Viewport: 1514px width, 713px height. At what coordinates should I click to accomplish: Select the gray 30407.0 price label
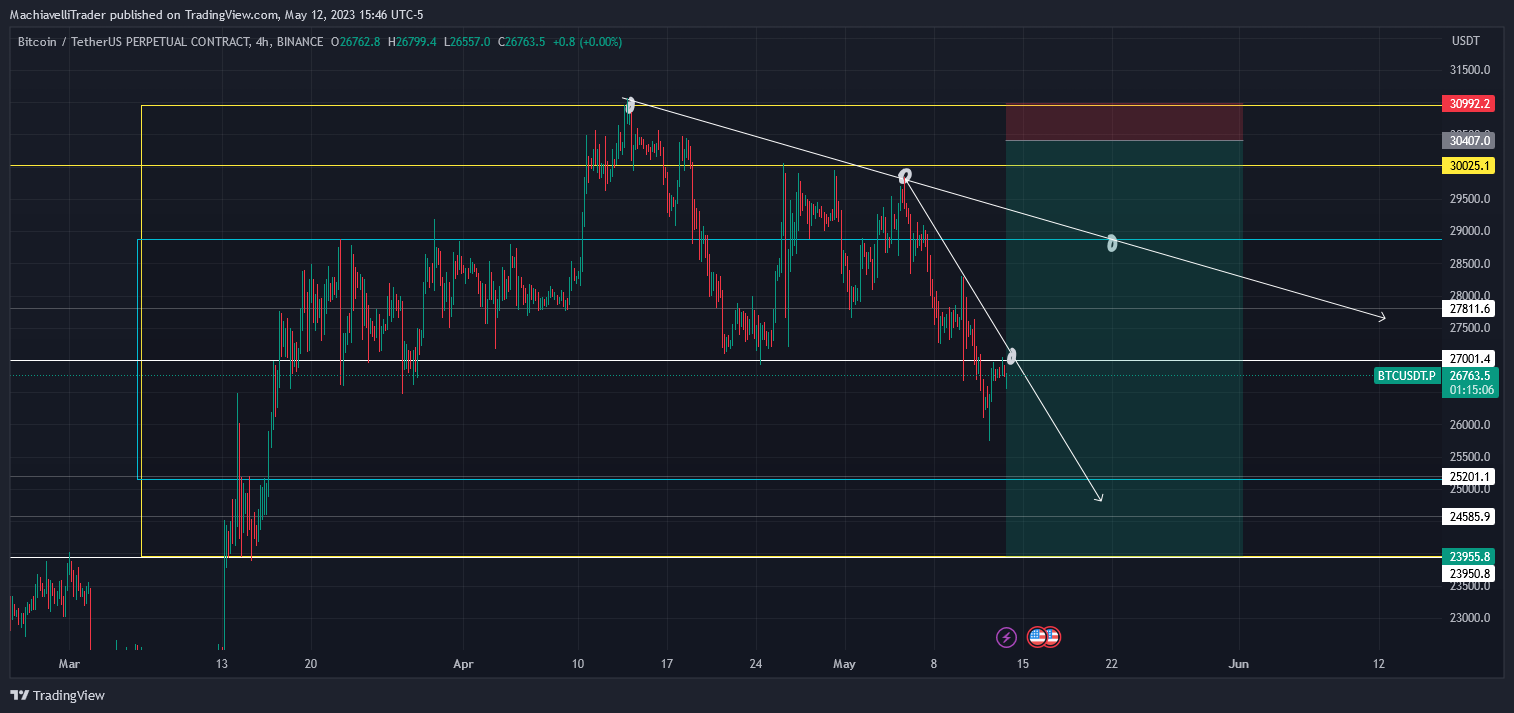[1469, 141]
